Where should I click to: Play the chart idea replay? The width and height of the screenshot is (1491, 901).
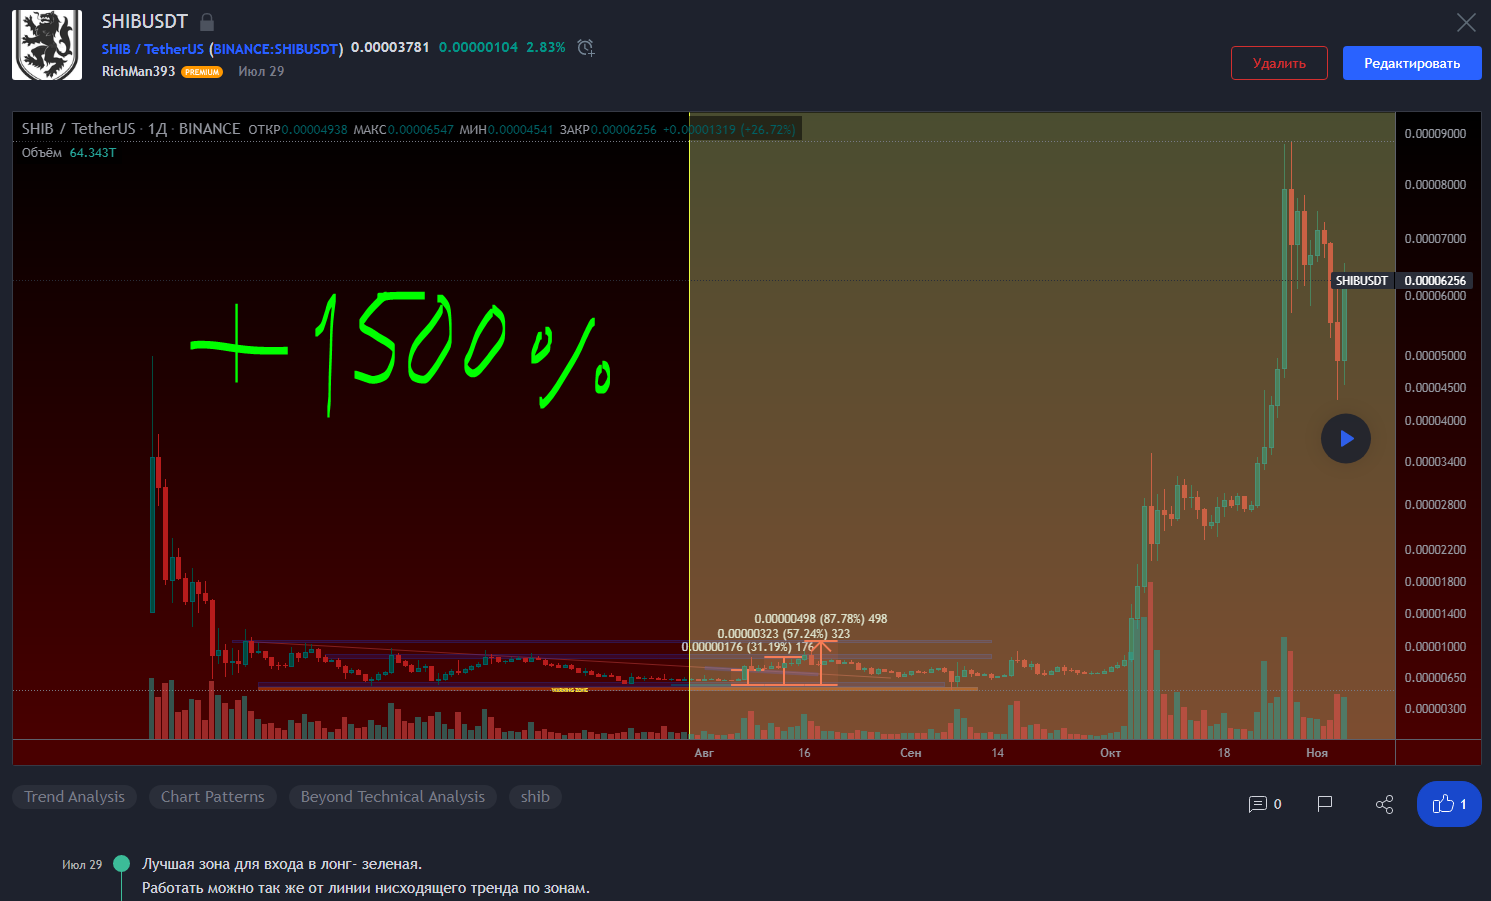point(1346,438)
